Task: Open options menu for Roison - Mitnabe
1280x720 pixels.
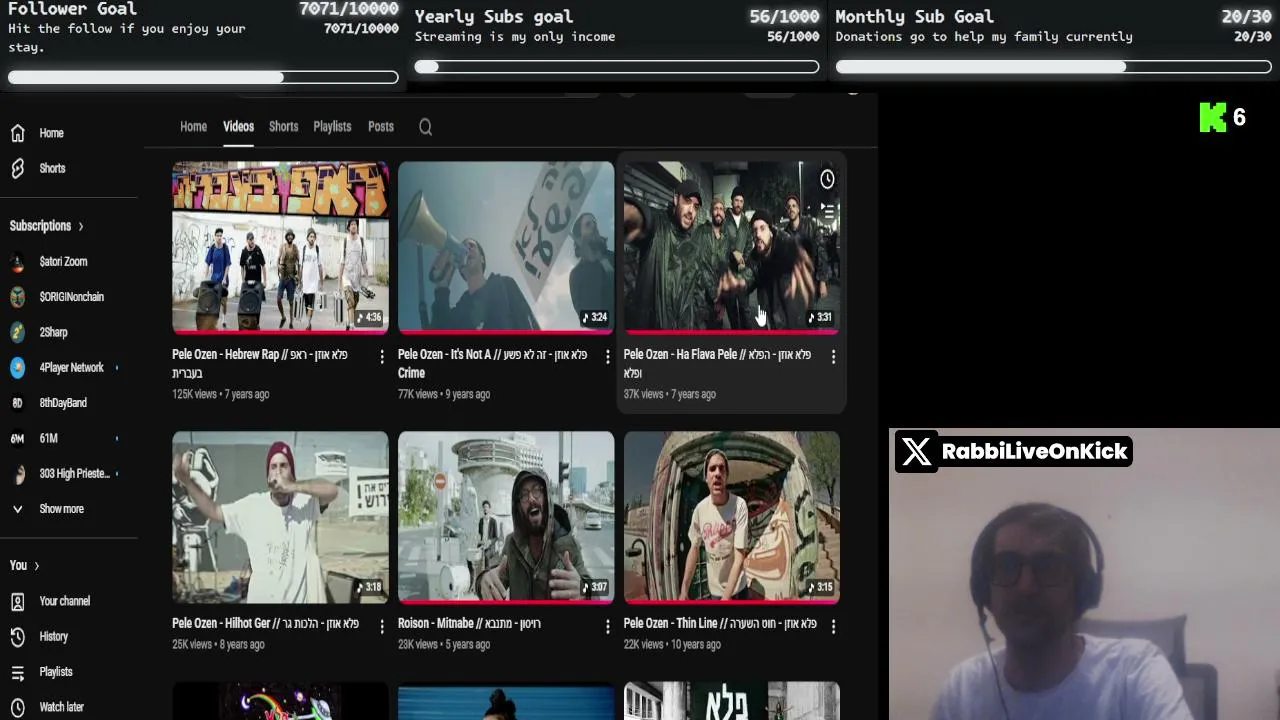Action: pos(607,626)
